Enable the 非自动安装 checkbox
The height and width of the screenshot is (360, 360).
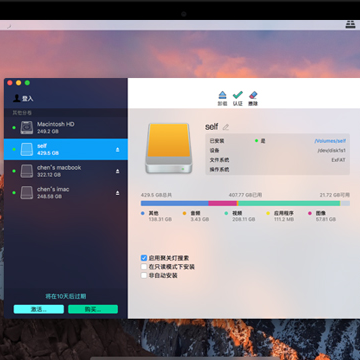pyautogui.click(x=144, y=275)
